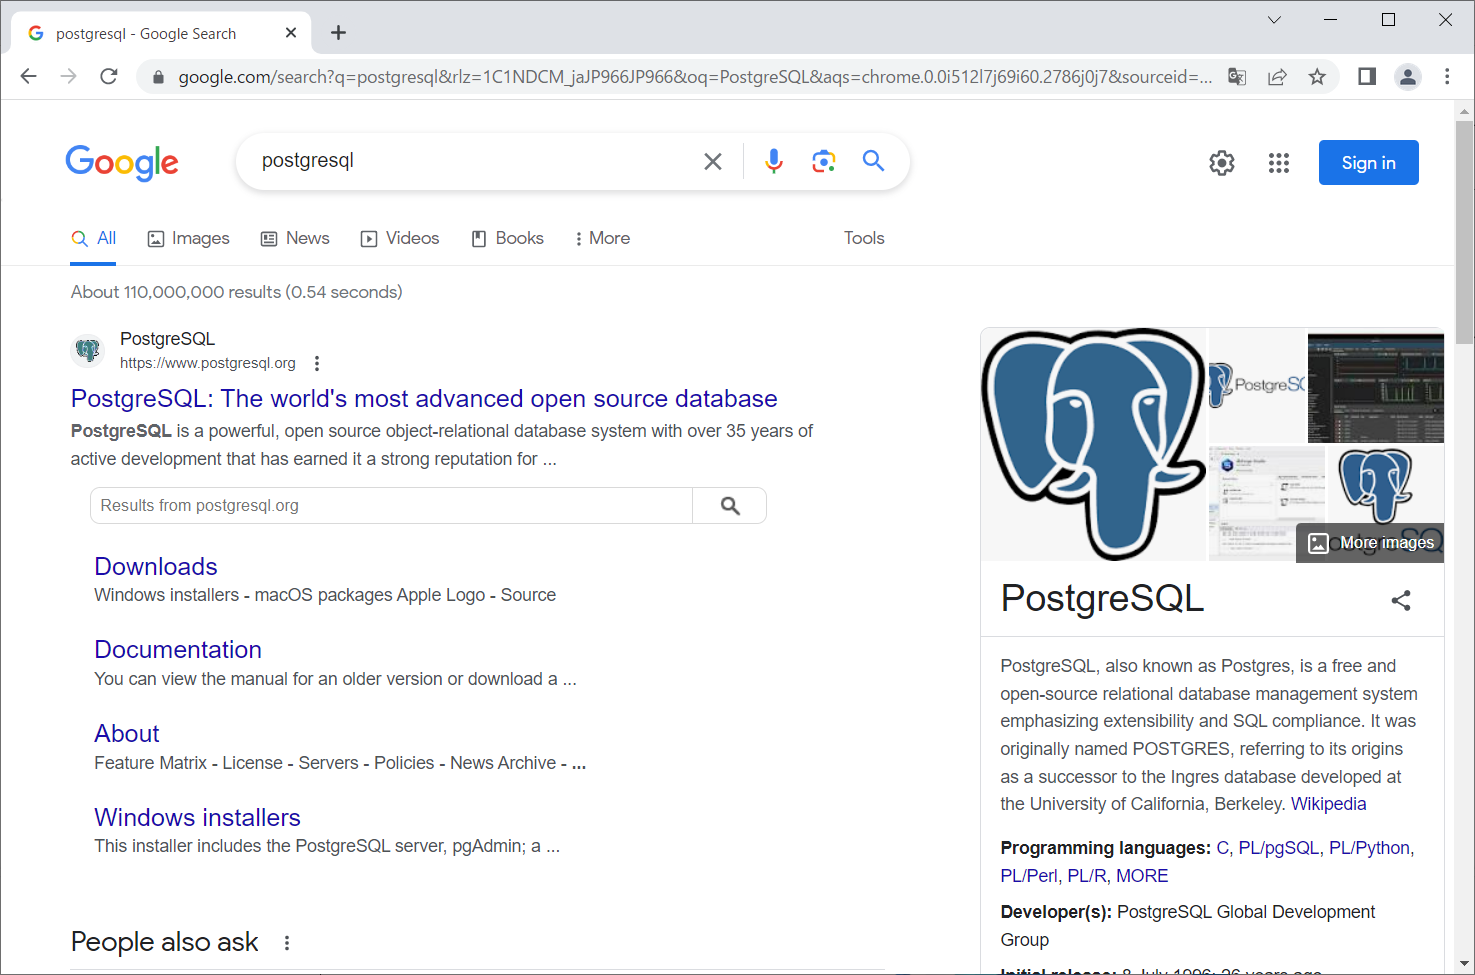
Task: Open People also ask options menu
Action: (287, 943)
